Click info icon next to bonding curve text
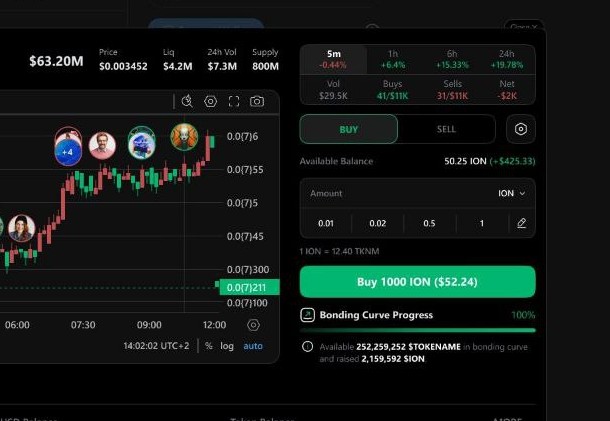The height and width of the screenshot is (421, 610). click(x=307, y=346)
